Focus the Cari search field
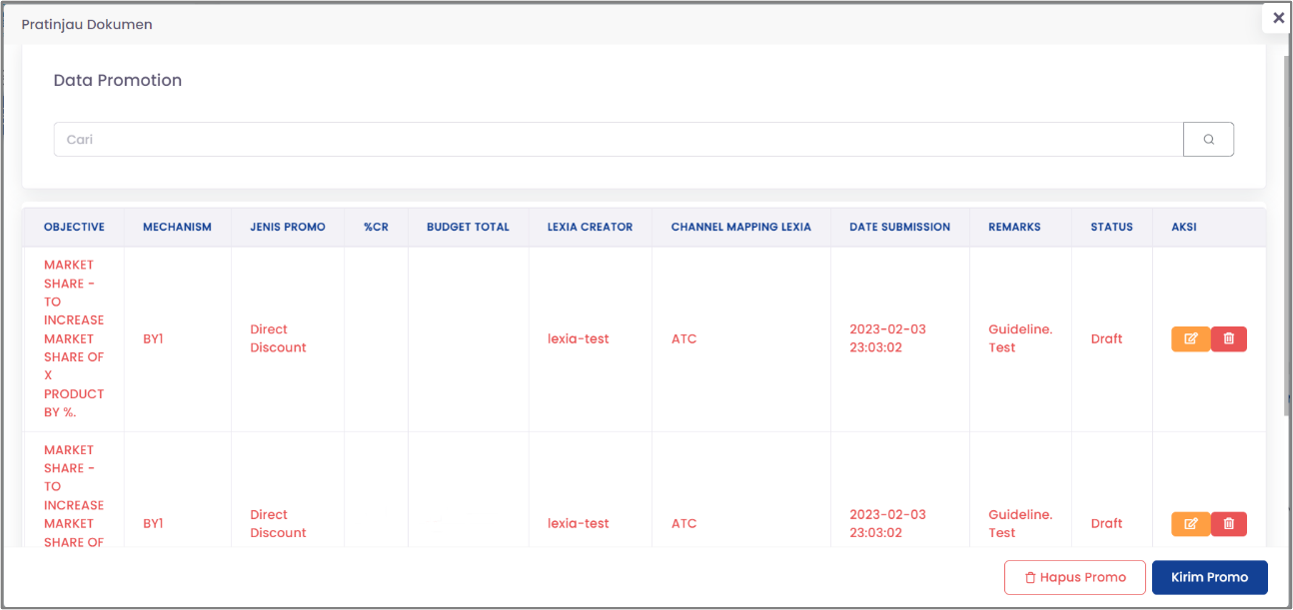The height and width of the screenshot is (610, 1293). [x=618, y=139]
